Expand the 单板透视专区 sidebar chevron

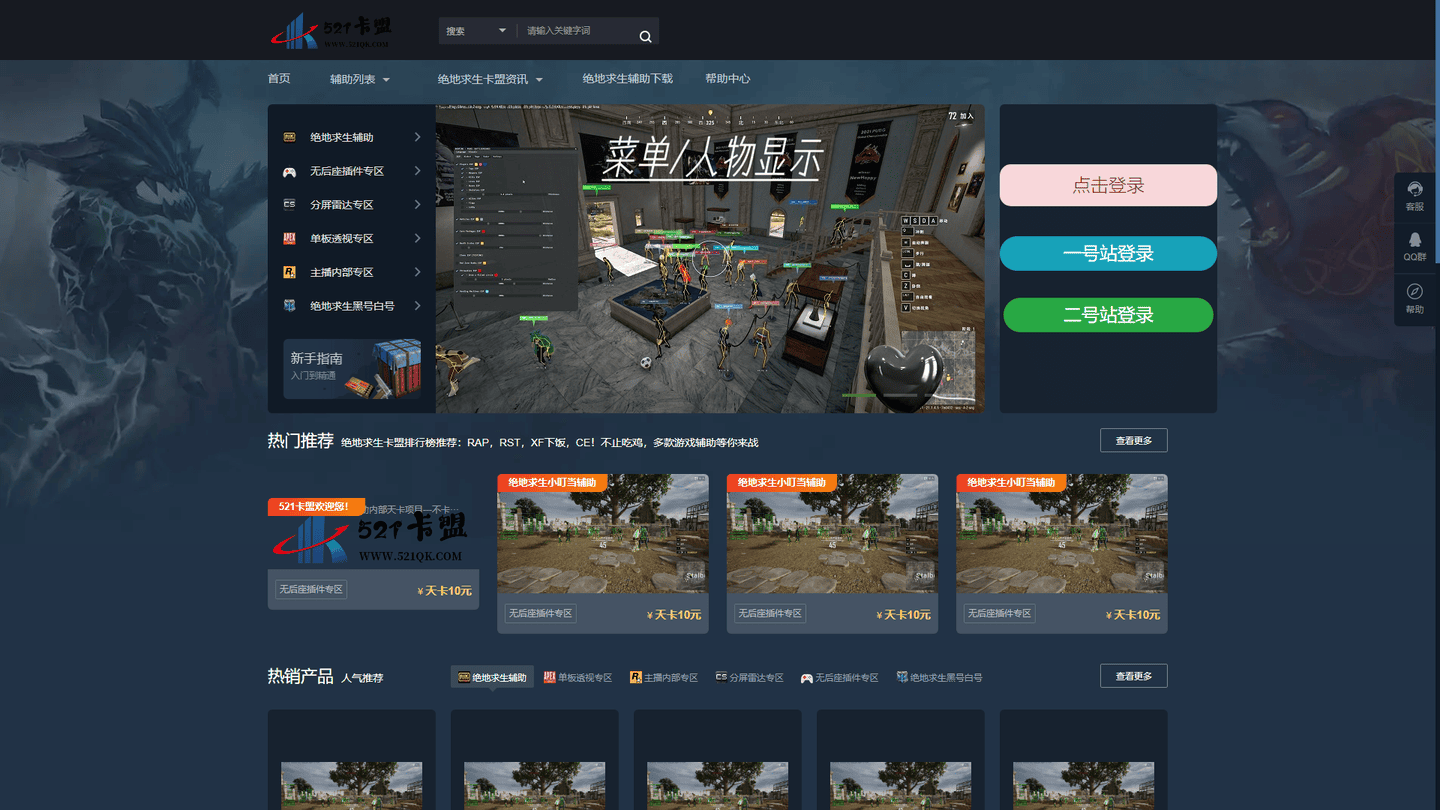pos(418,238)
